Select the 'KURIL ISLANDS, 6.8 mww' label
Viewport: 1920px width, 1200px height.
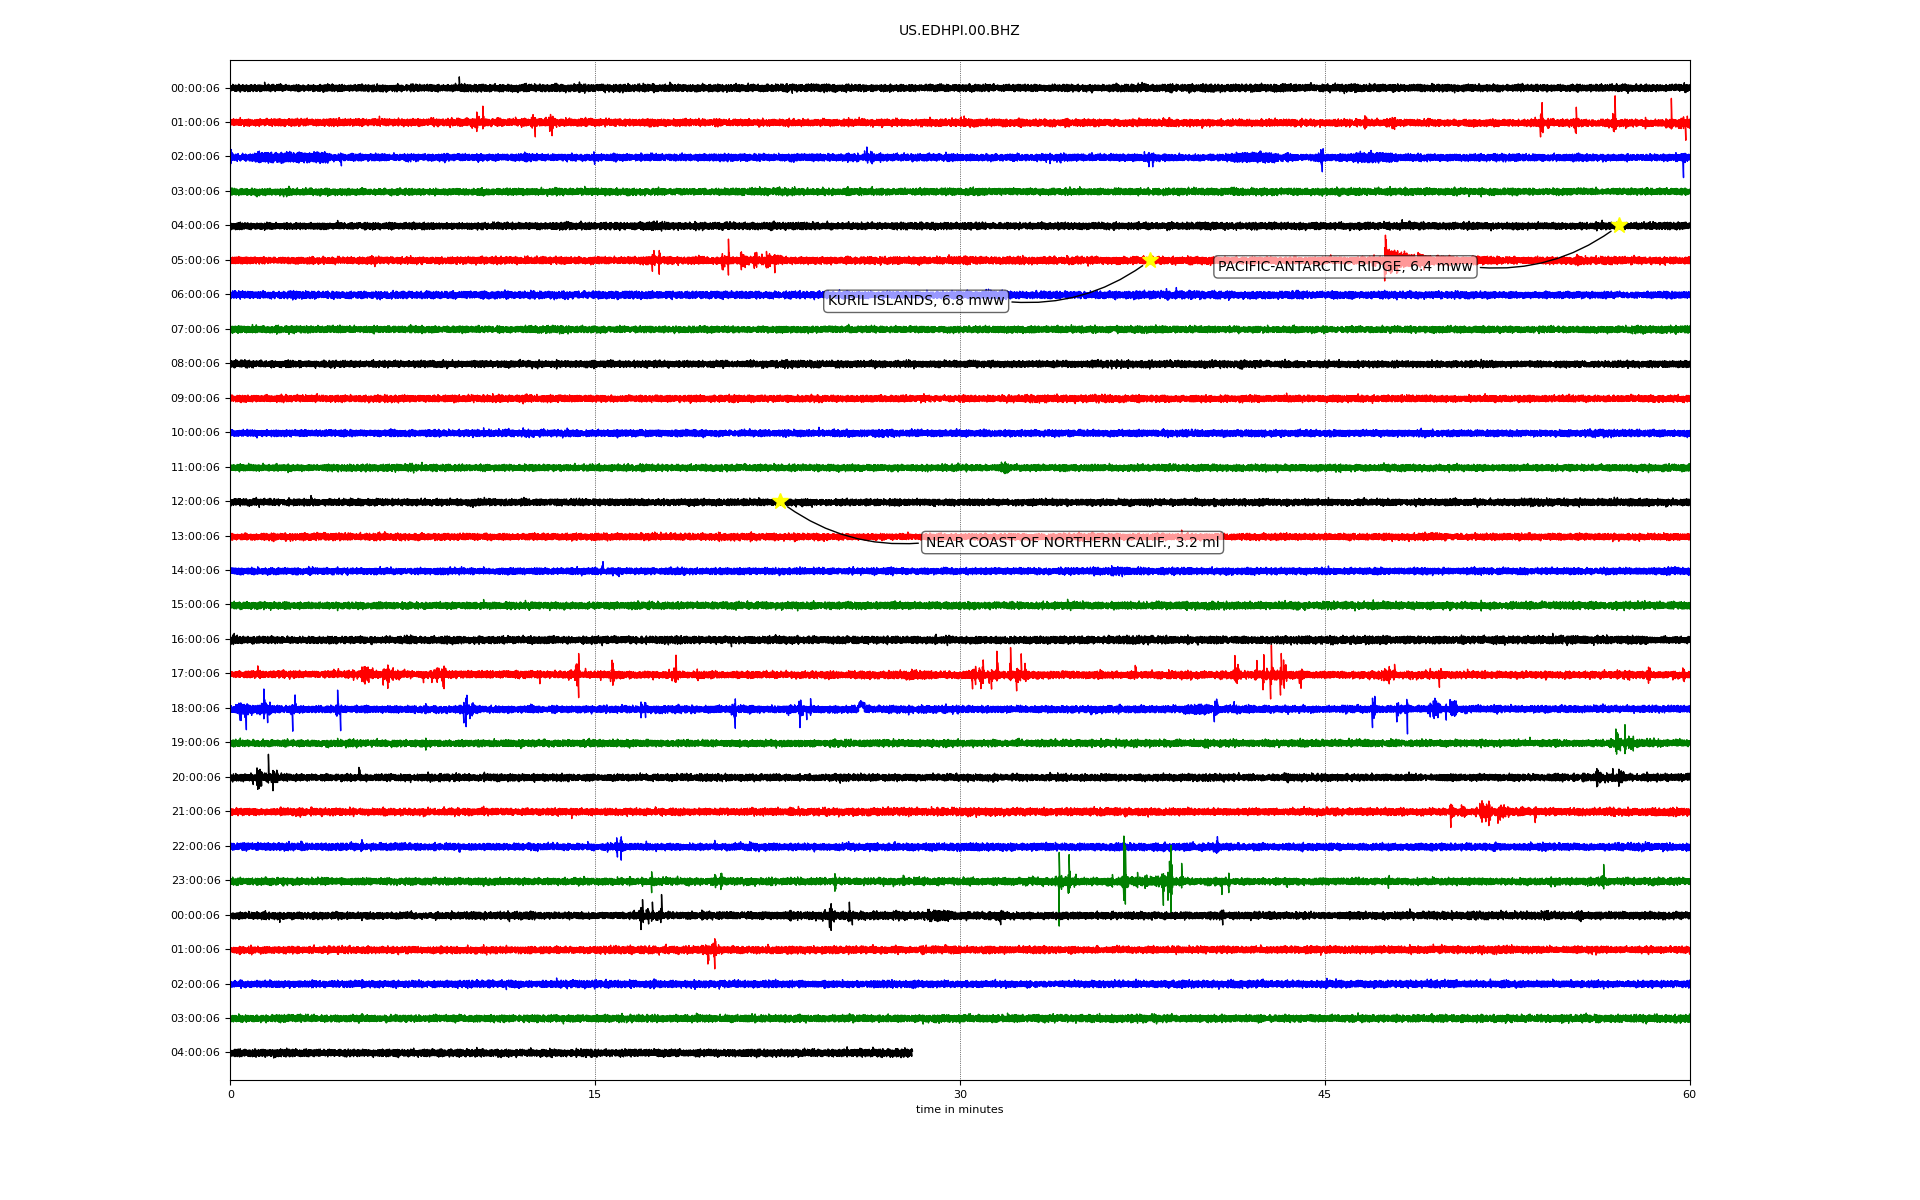(x=916, y=300)
